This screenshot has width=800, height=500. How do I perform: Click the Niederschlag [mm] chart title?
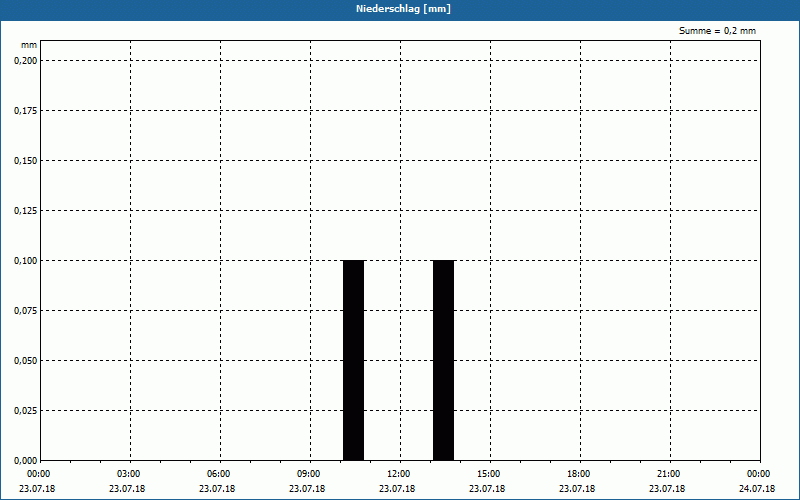click(x=403, y=9)
